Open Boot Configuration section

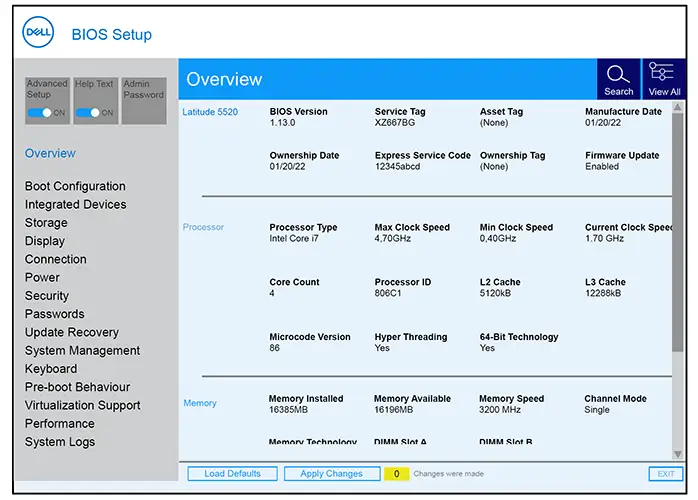75,186
